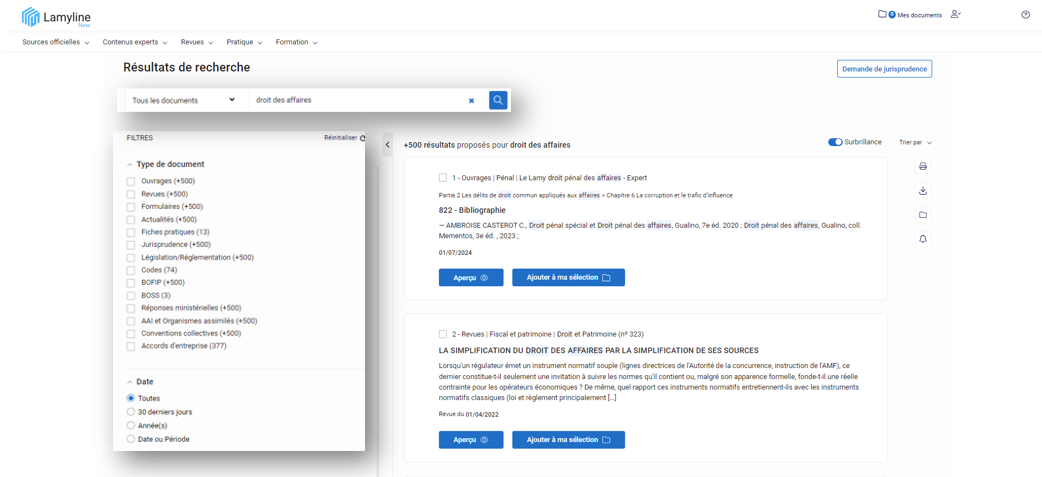Click the download results icon
The image size is (1042, 477).
[x=922, y=191]
